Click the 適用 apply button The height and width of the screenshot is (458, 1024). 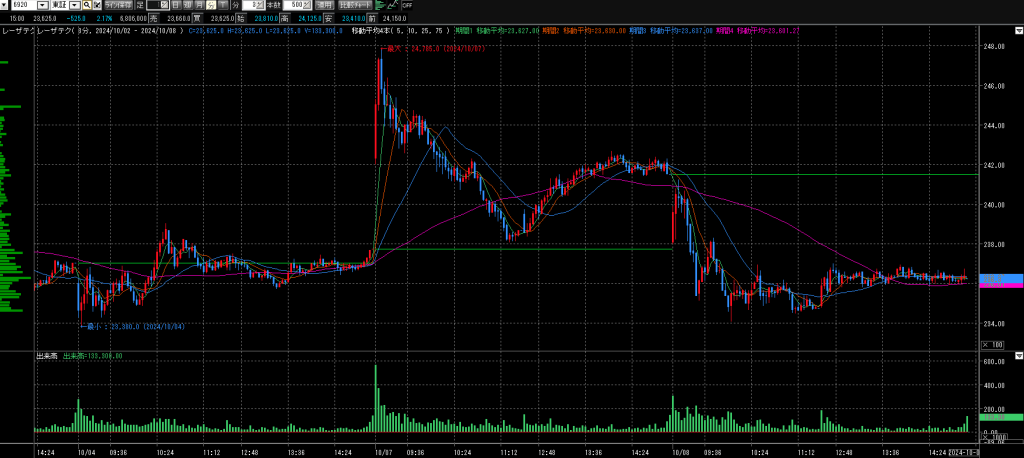(x=324, y=5)
